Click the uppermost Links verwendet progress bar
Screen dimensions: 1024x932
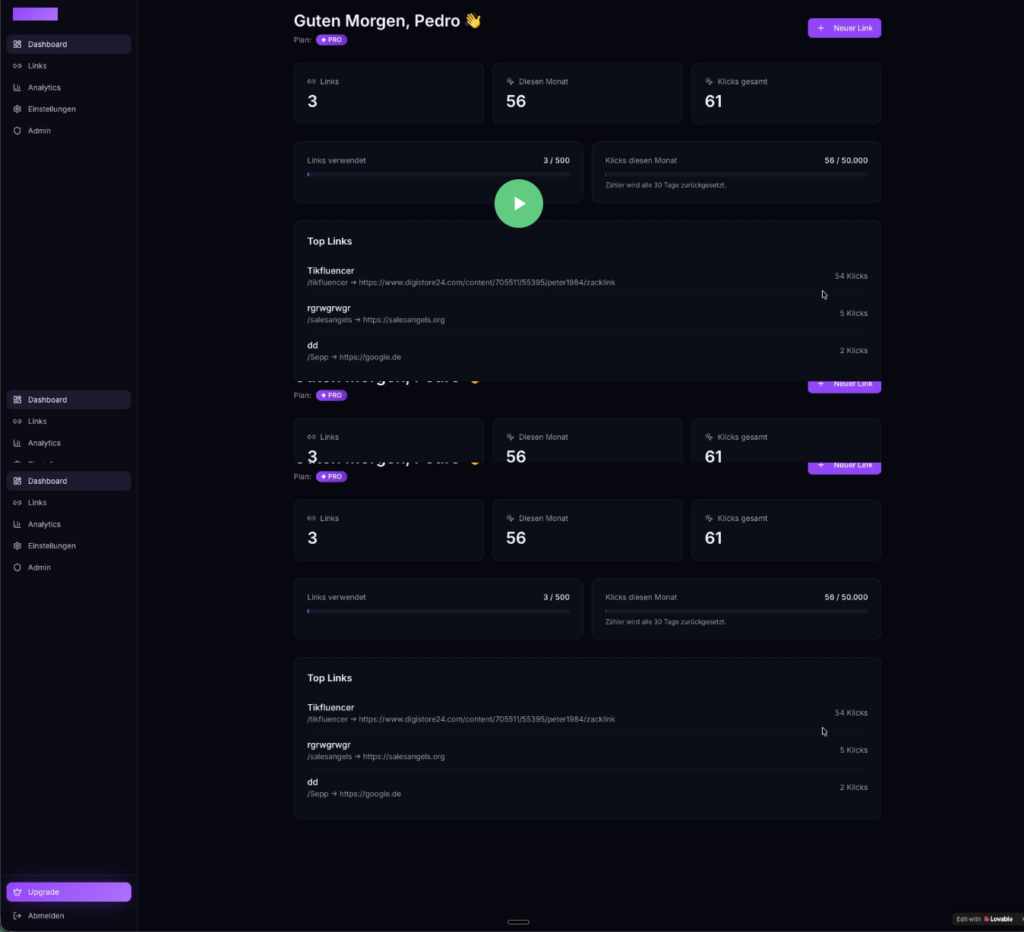pos(438,174)
